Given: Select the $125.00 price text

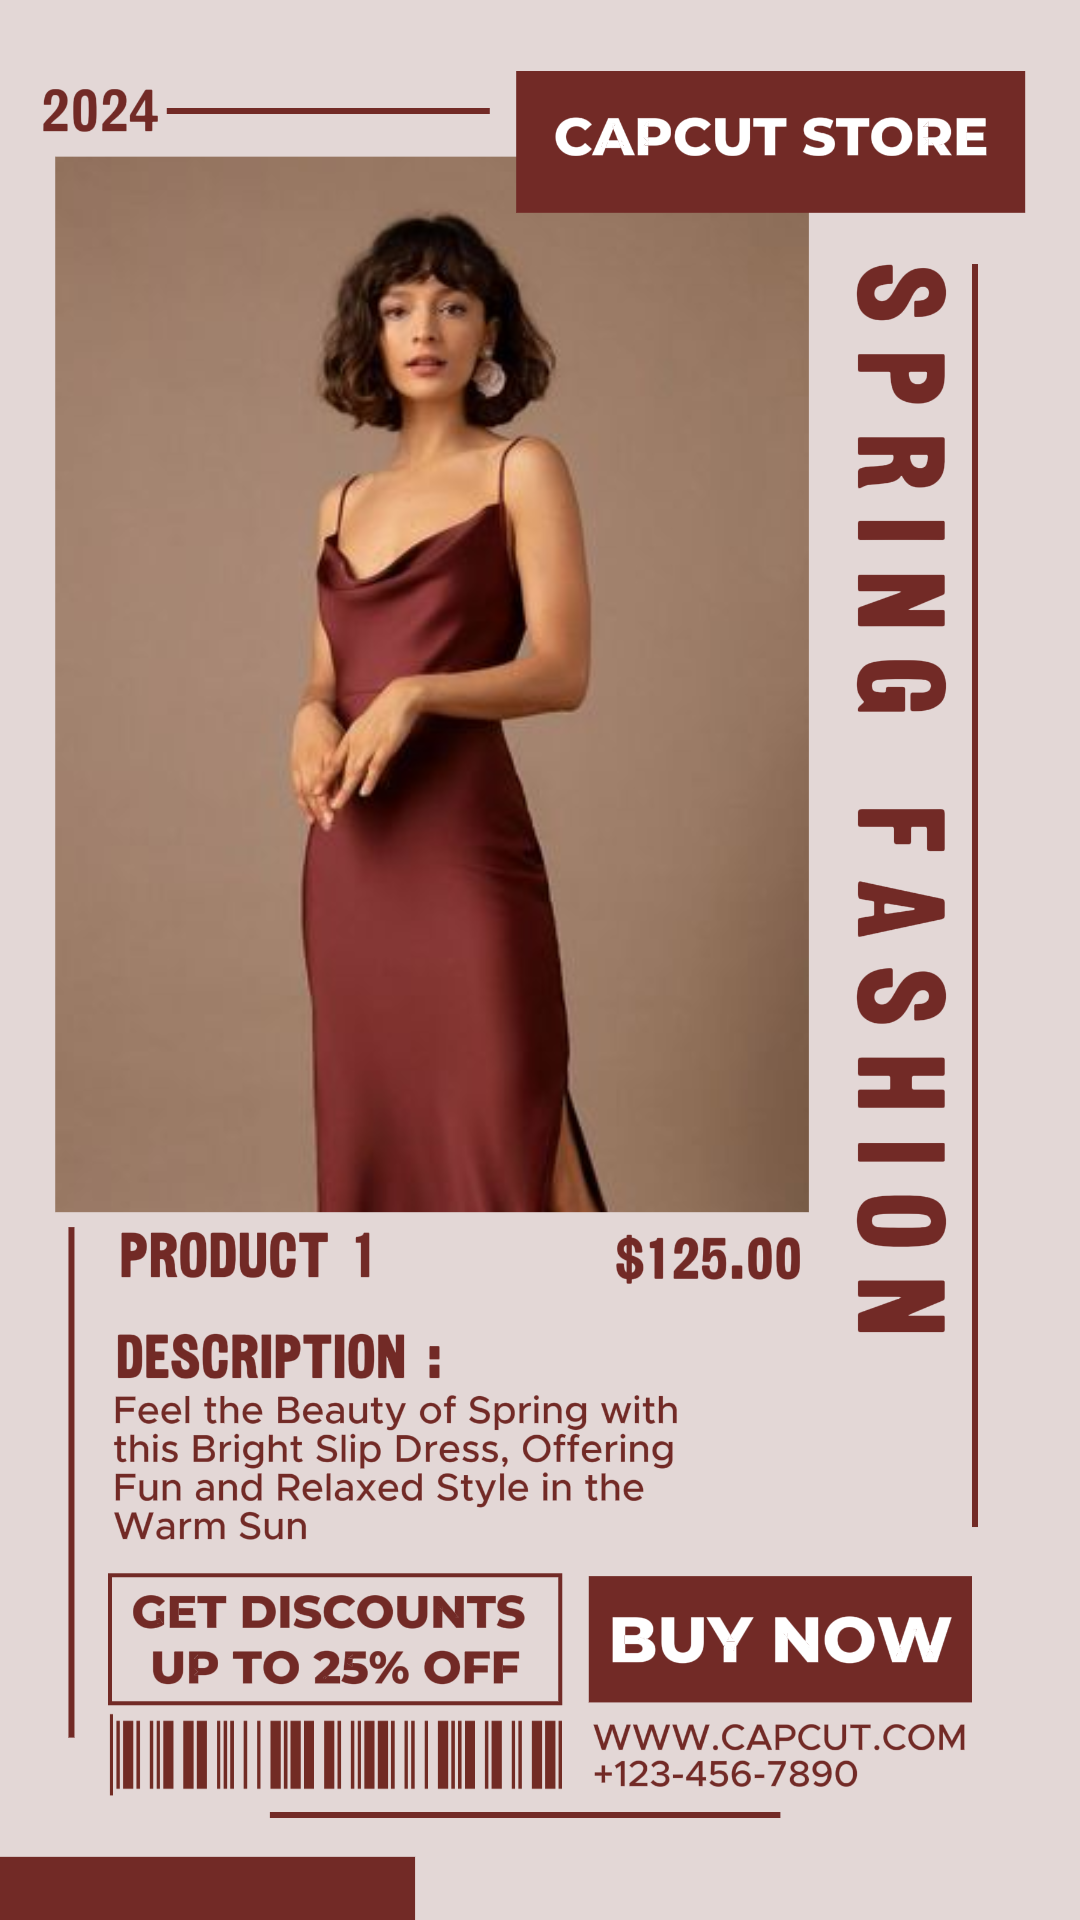Looking at the screenshot, I should [x=708, y=1259].
